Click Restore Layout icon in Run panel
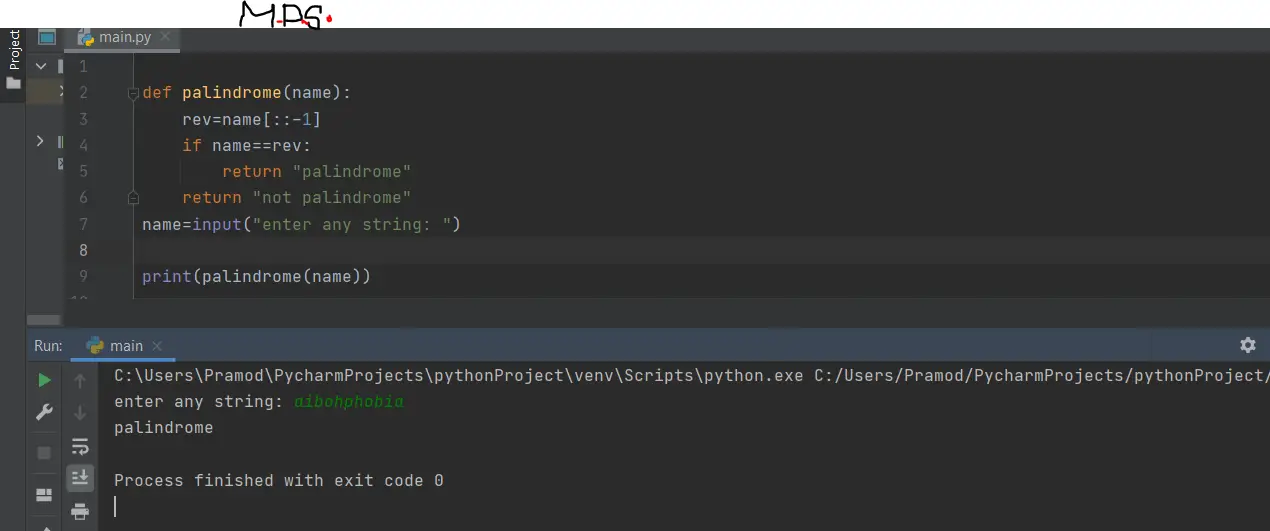The height and width of the screenshot is (531, 1270). [x=44, y=495]
